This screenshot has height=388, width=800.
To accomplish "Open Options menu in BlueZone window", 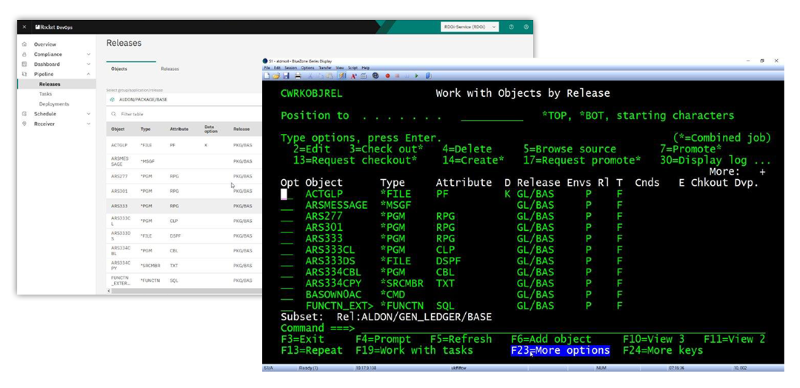I will (x=308, y=68).
